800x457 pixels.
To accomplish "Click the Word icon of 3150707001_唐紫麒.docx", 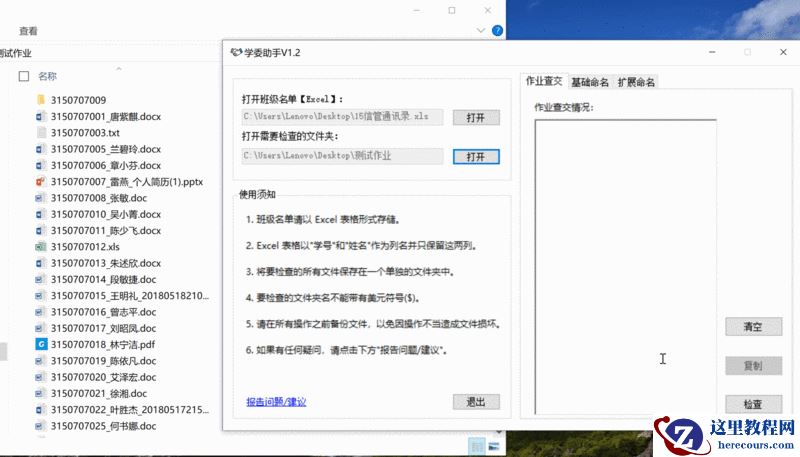I will 41,116.
